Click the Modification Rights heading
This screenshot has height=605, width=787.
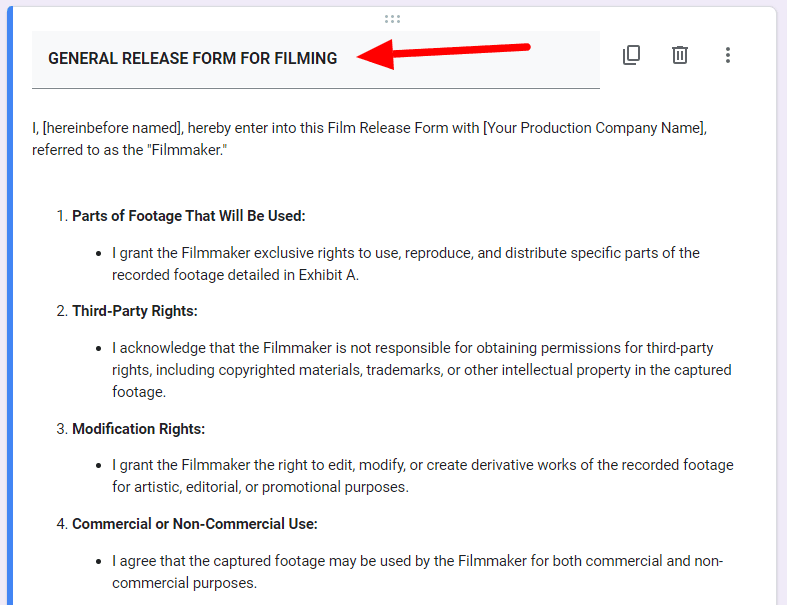pyautogui.click(x=139, y=429)
